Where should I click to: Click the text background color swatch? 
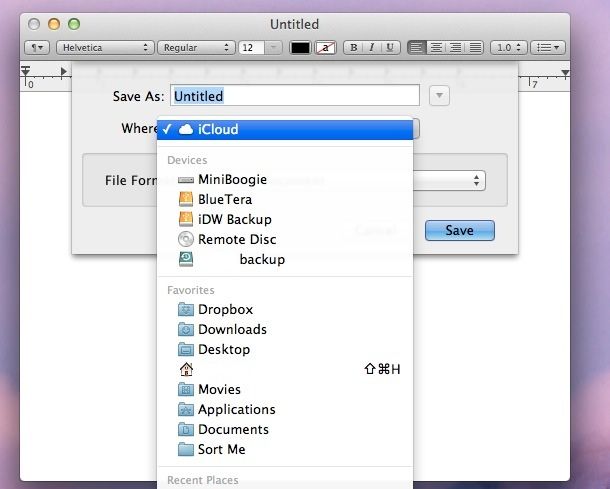tap(325, 47)
